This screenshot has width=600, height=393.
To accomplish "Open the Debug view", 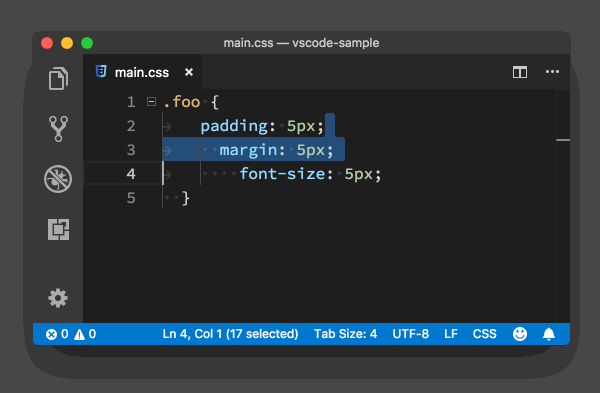I will (x=58, y=179).
